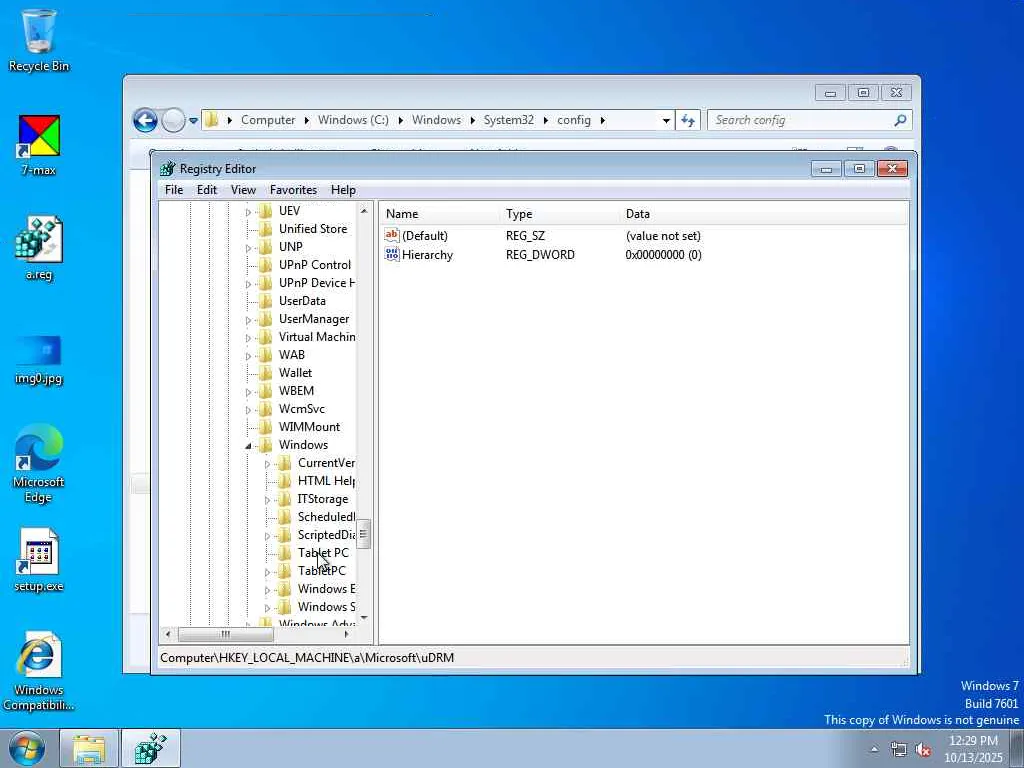
Task: Click the Windows Start orb
Action: (26, 748)
